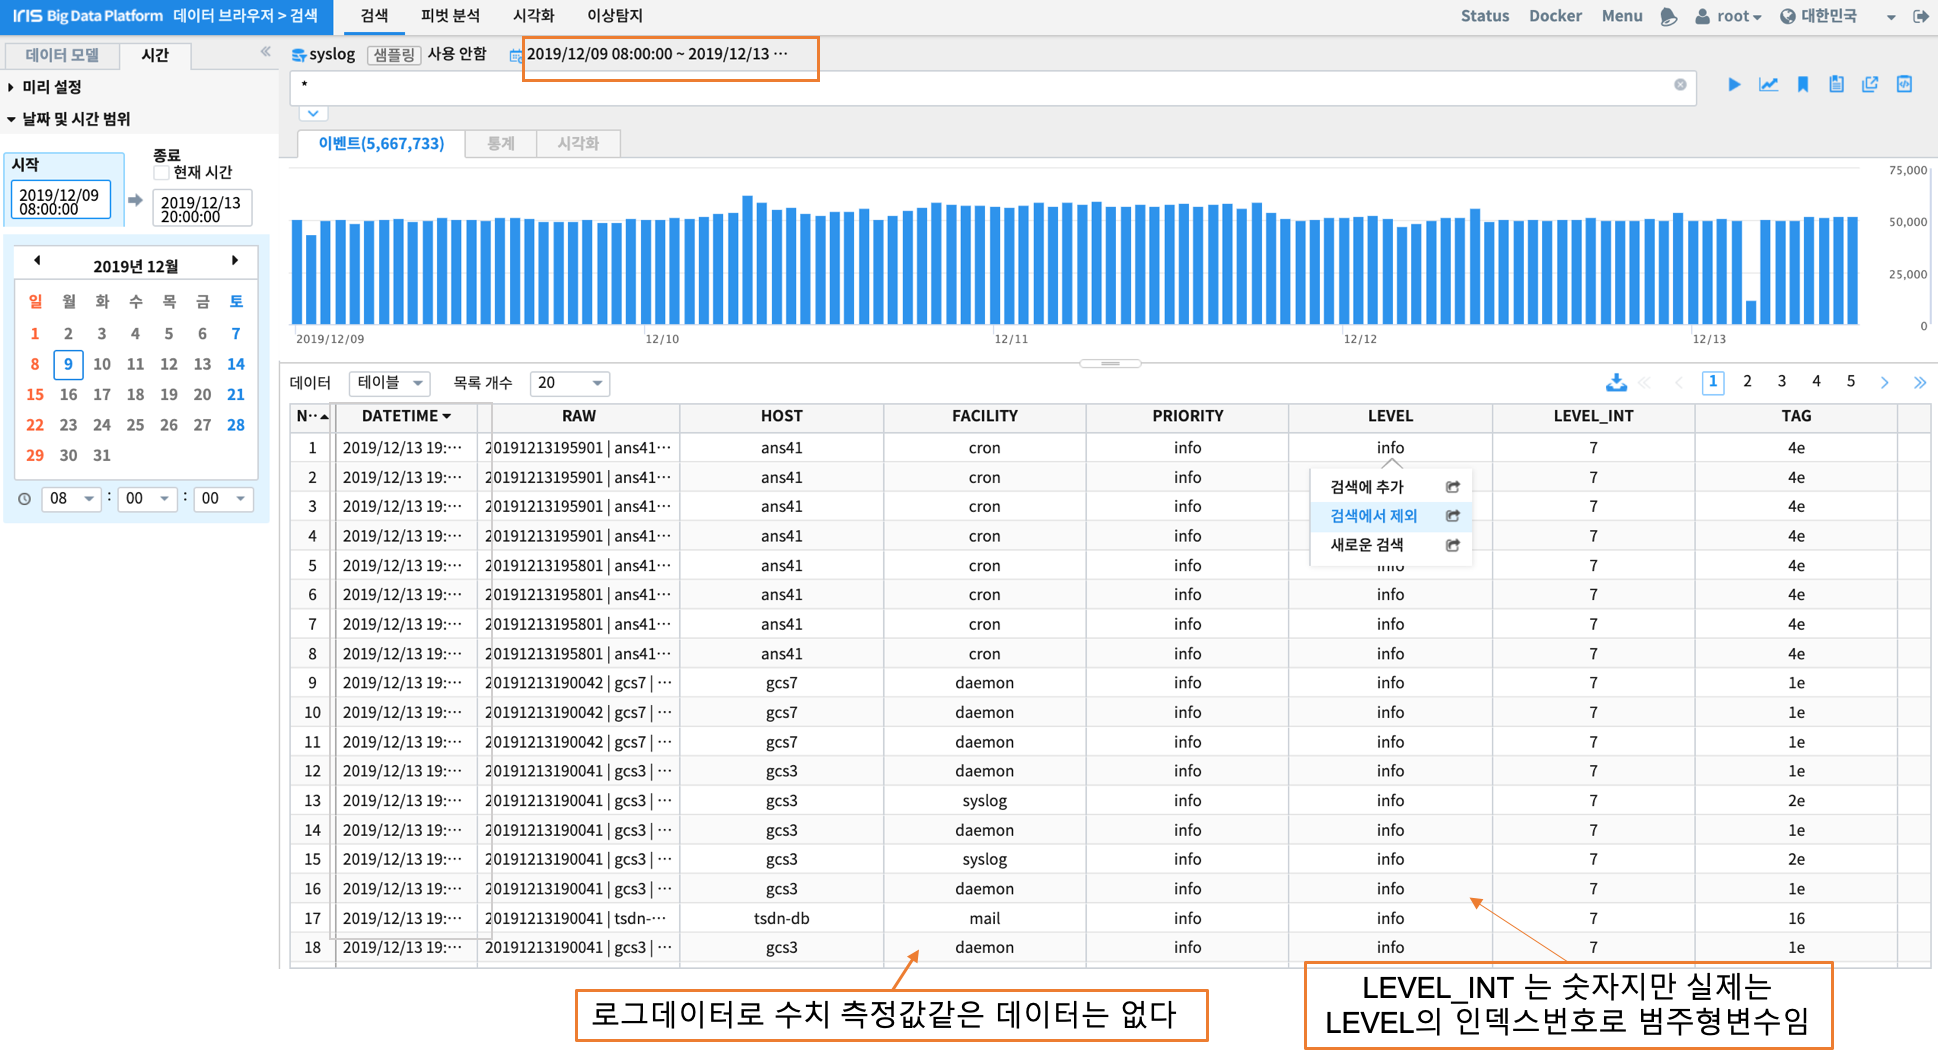Open the Docker link
Image resolution: width=1938 pixels, height=1058 pixels.
pos(1555,16)
